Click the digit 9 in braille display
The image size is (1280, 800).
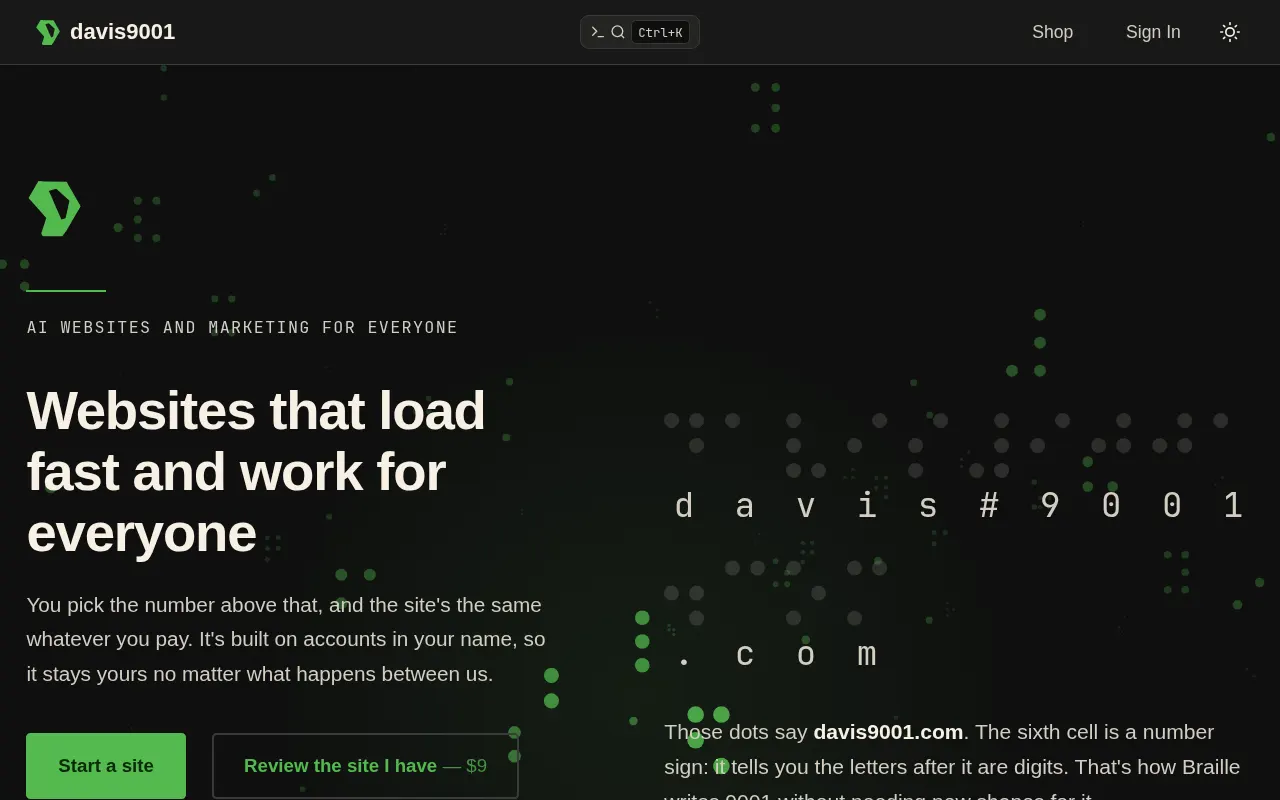click(1050, 507)
